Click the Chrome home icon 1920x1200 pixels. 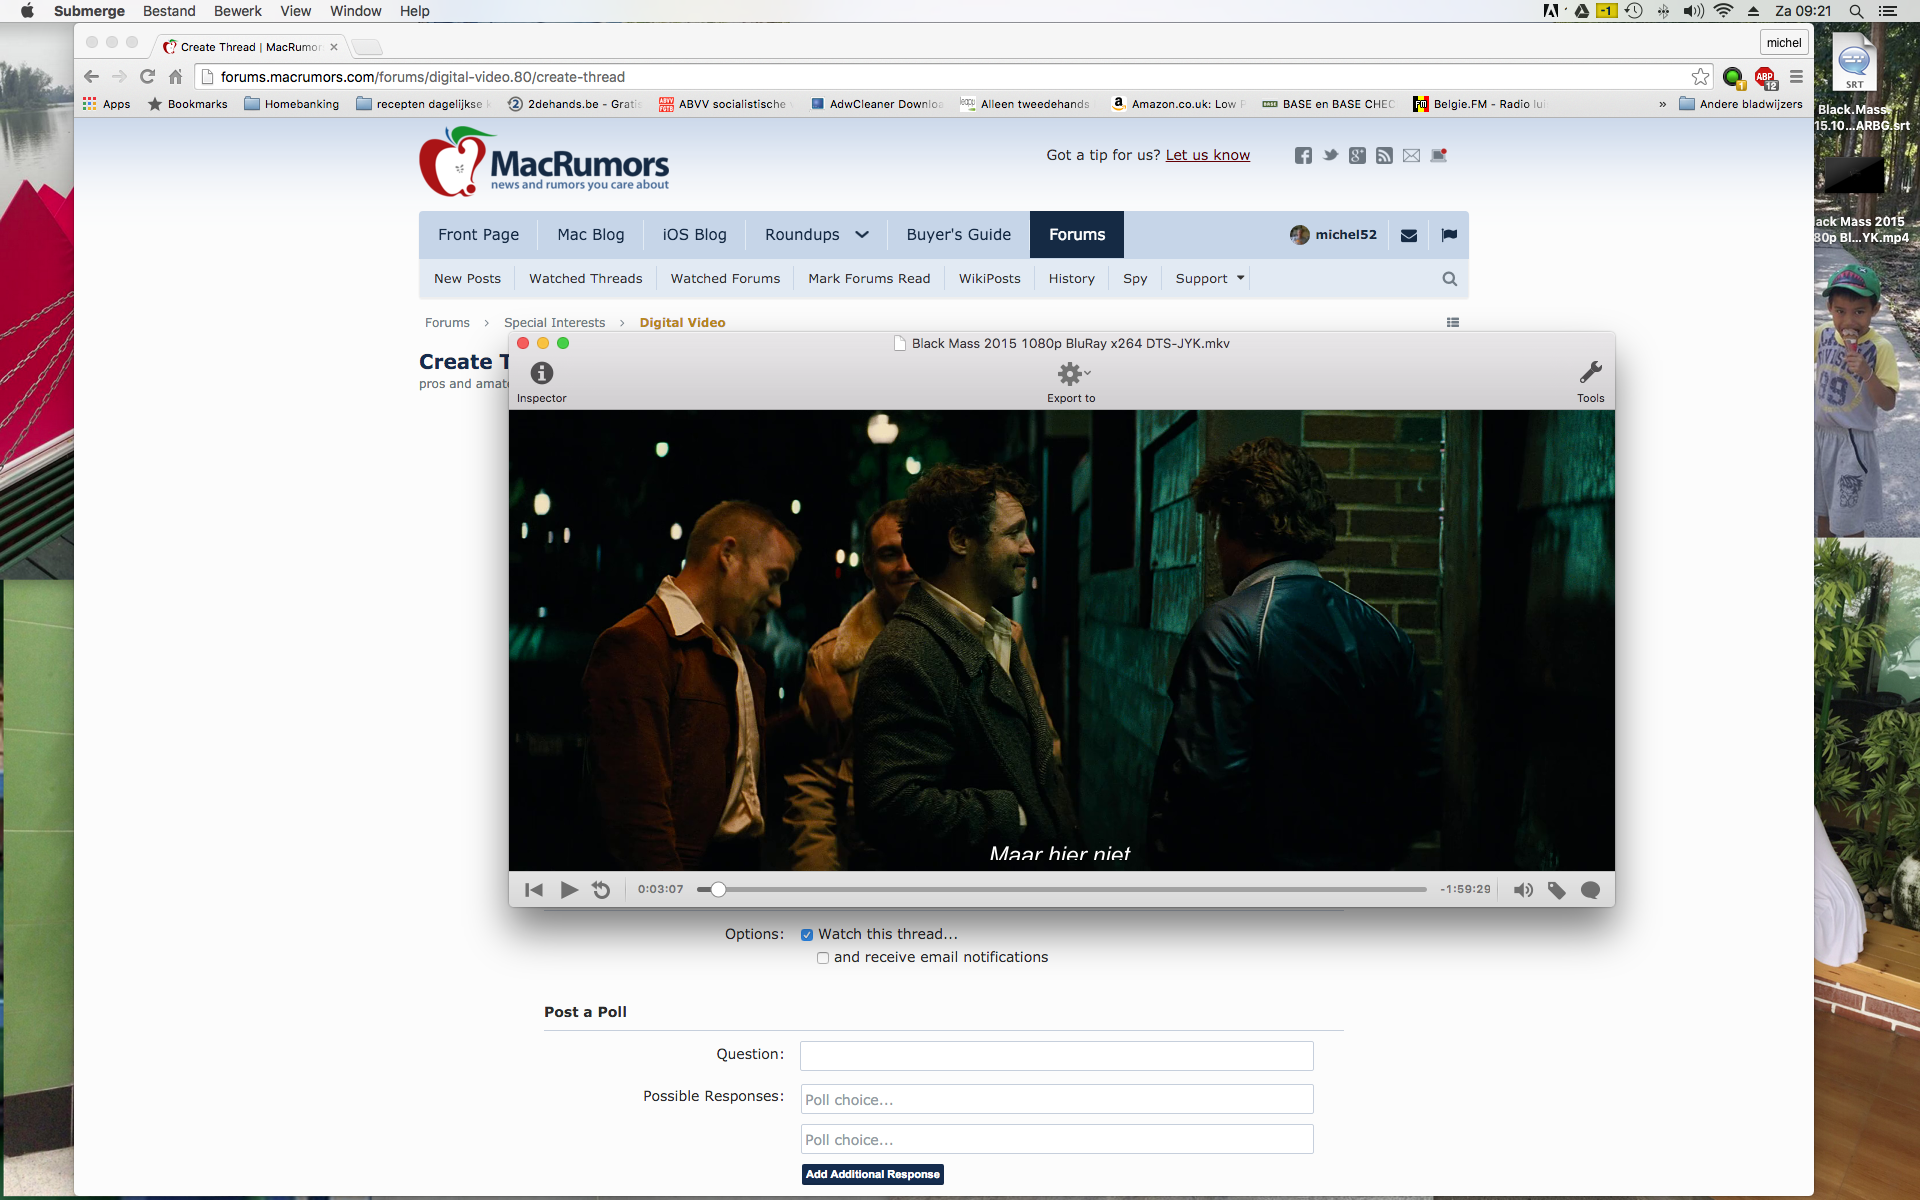click(175, 77)
